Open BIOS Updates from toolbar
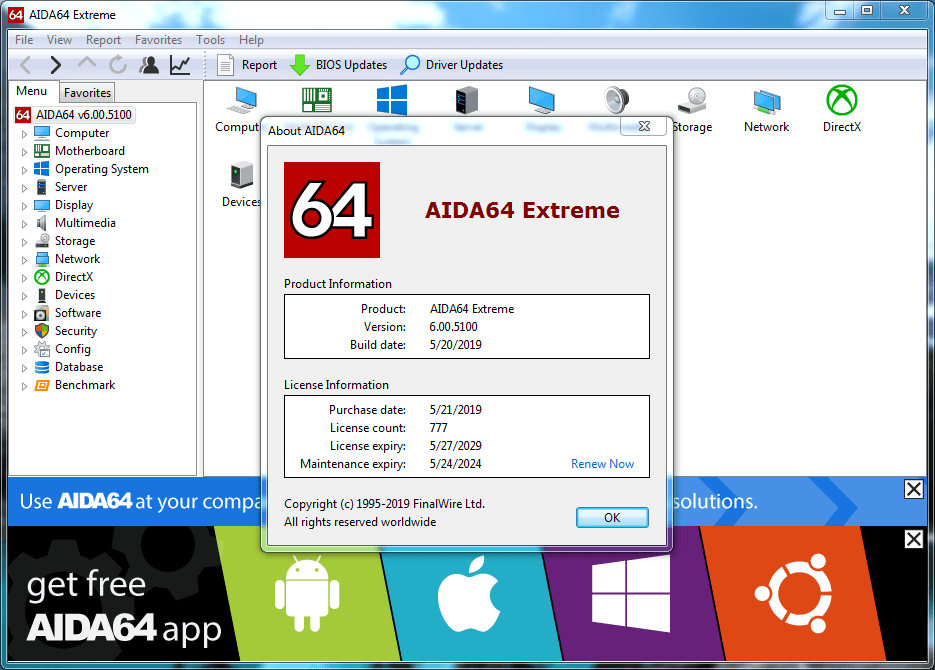 click(339, 65)
